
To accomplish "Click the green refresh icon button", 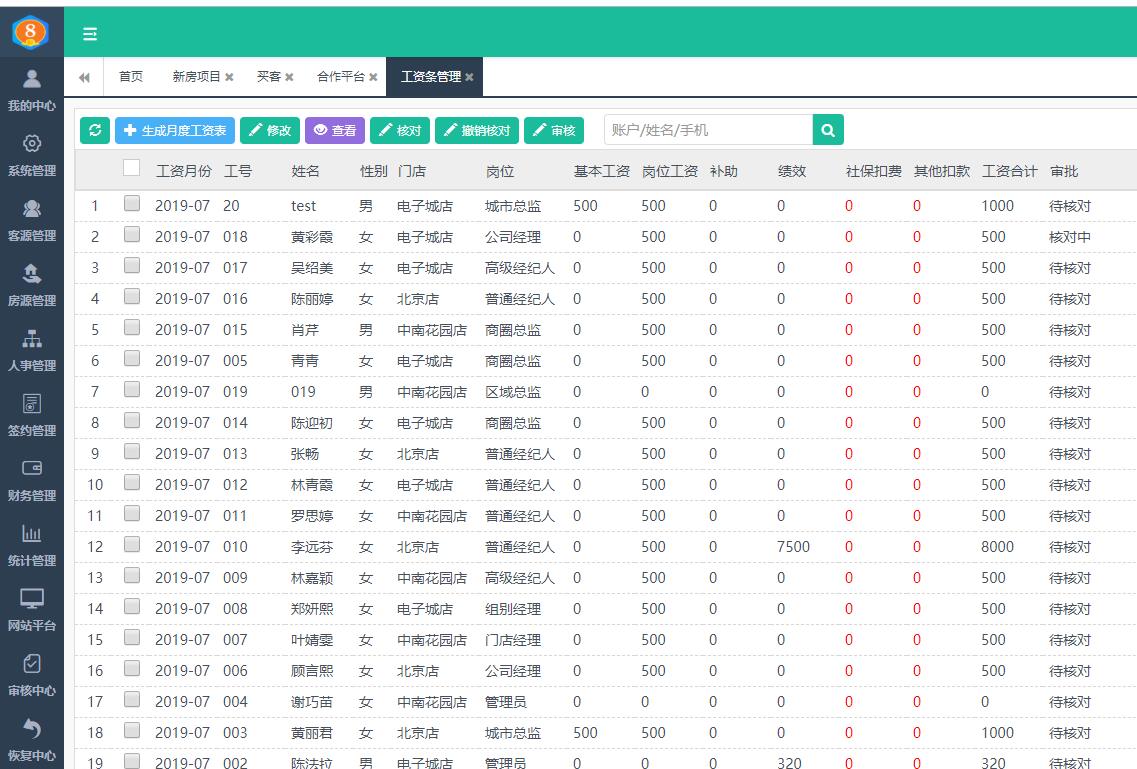I will click(x=94, y=130).
